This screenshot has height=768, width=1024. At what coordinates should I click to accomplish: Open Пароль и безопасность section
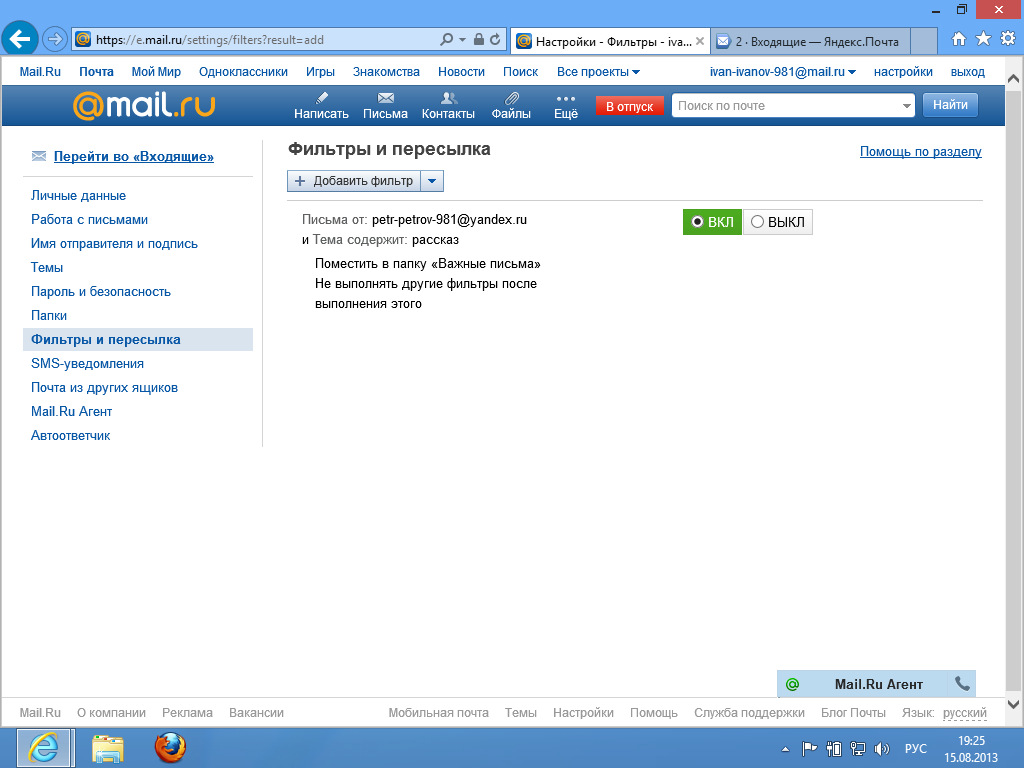(x=101, y=291)
